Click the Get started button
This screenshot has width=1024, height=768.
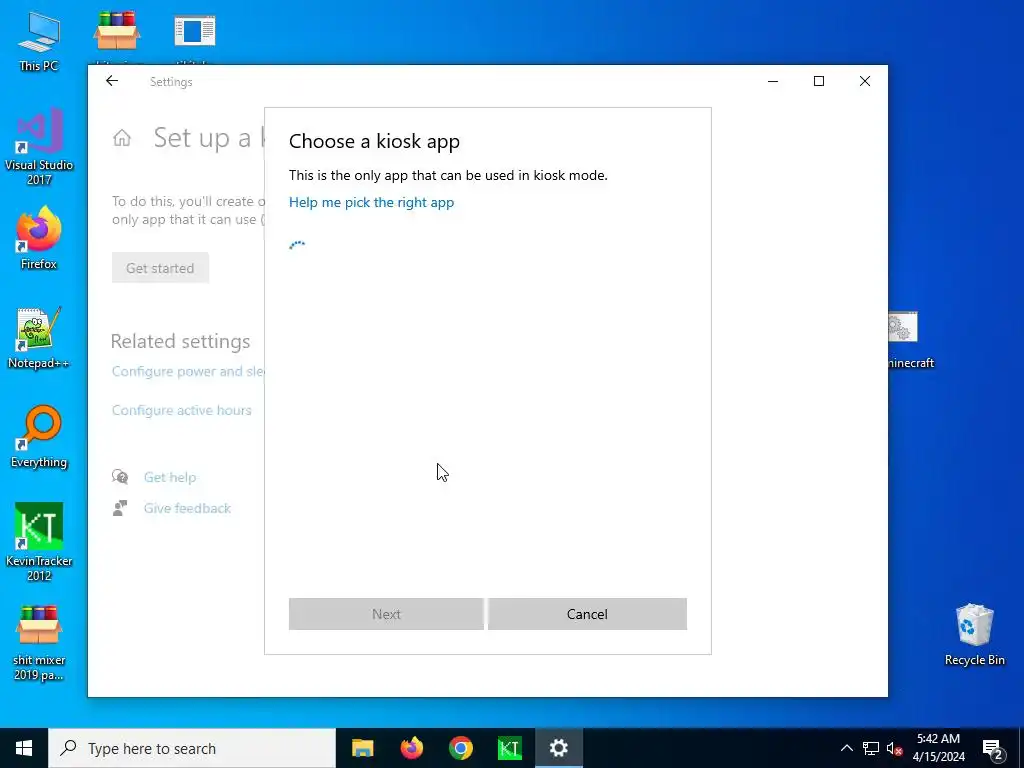(x=160, y=268)
